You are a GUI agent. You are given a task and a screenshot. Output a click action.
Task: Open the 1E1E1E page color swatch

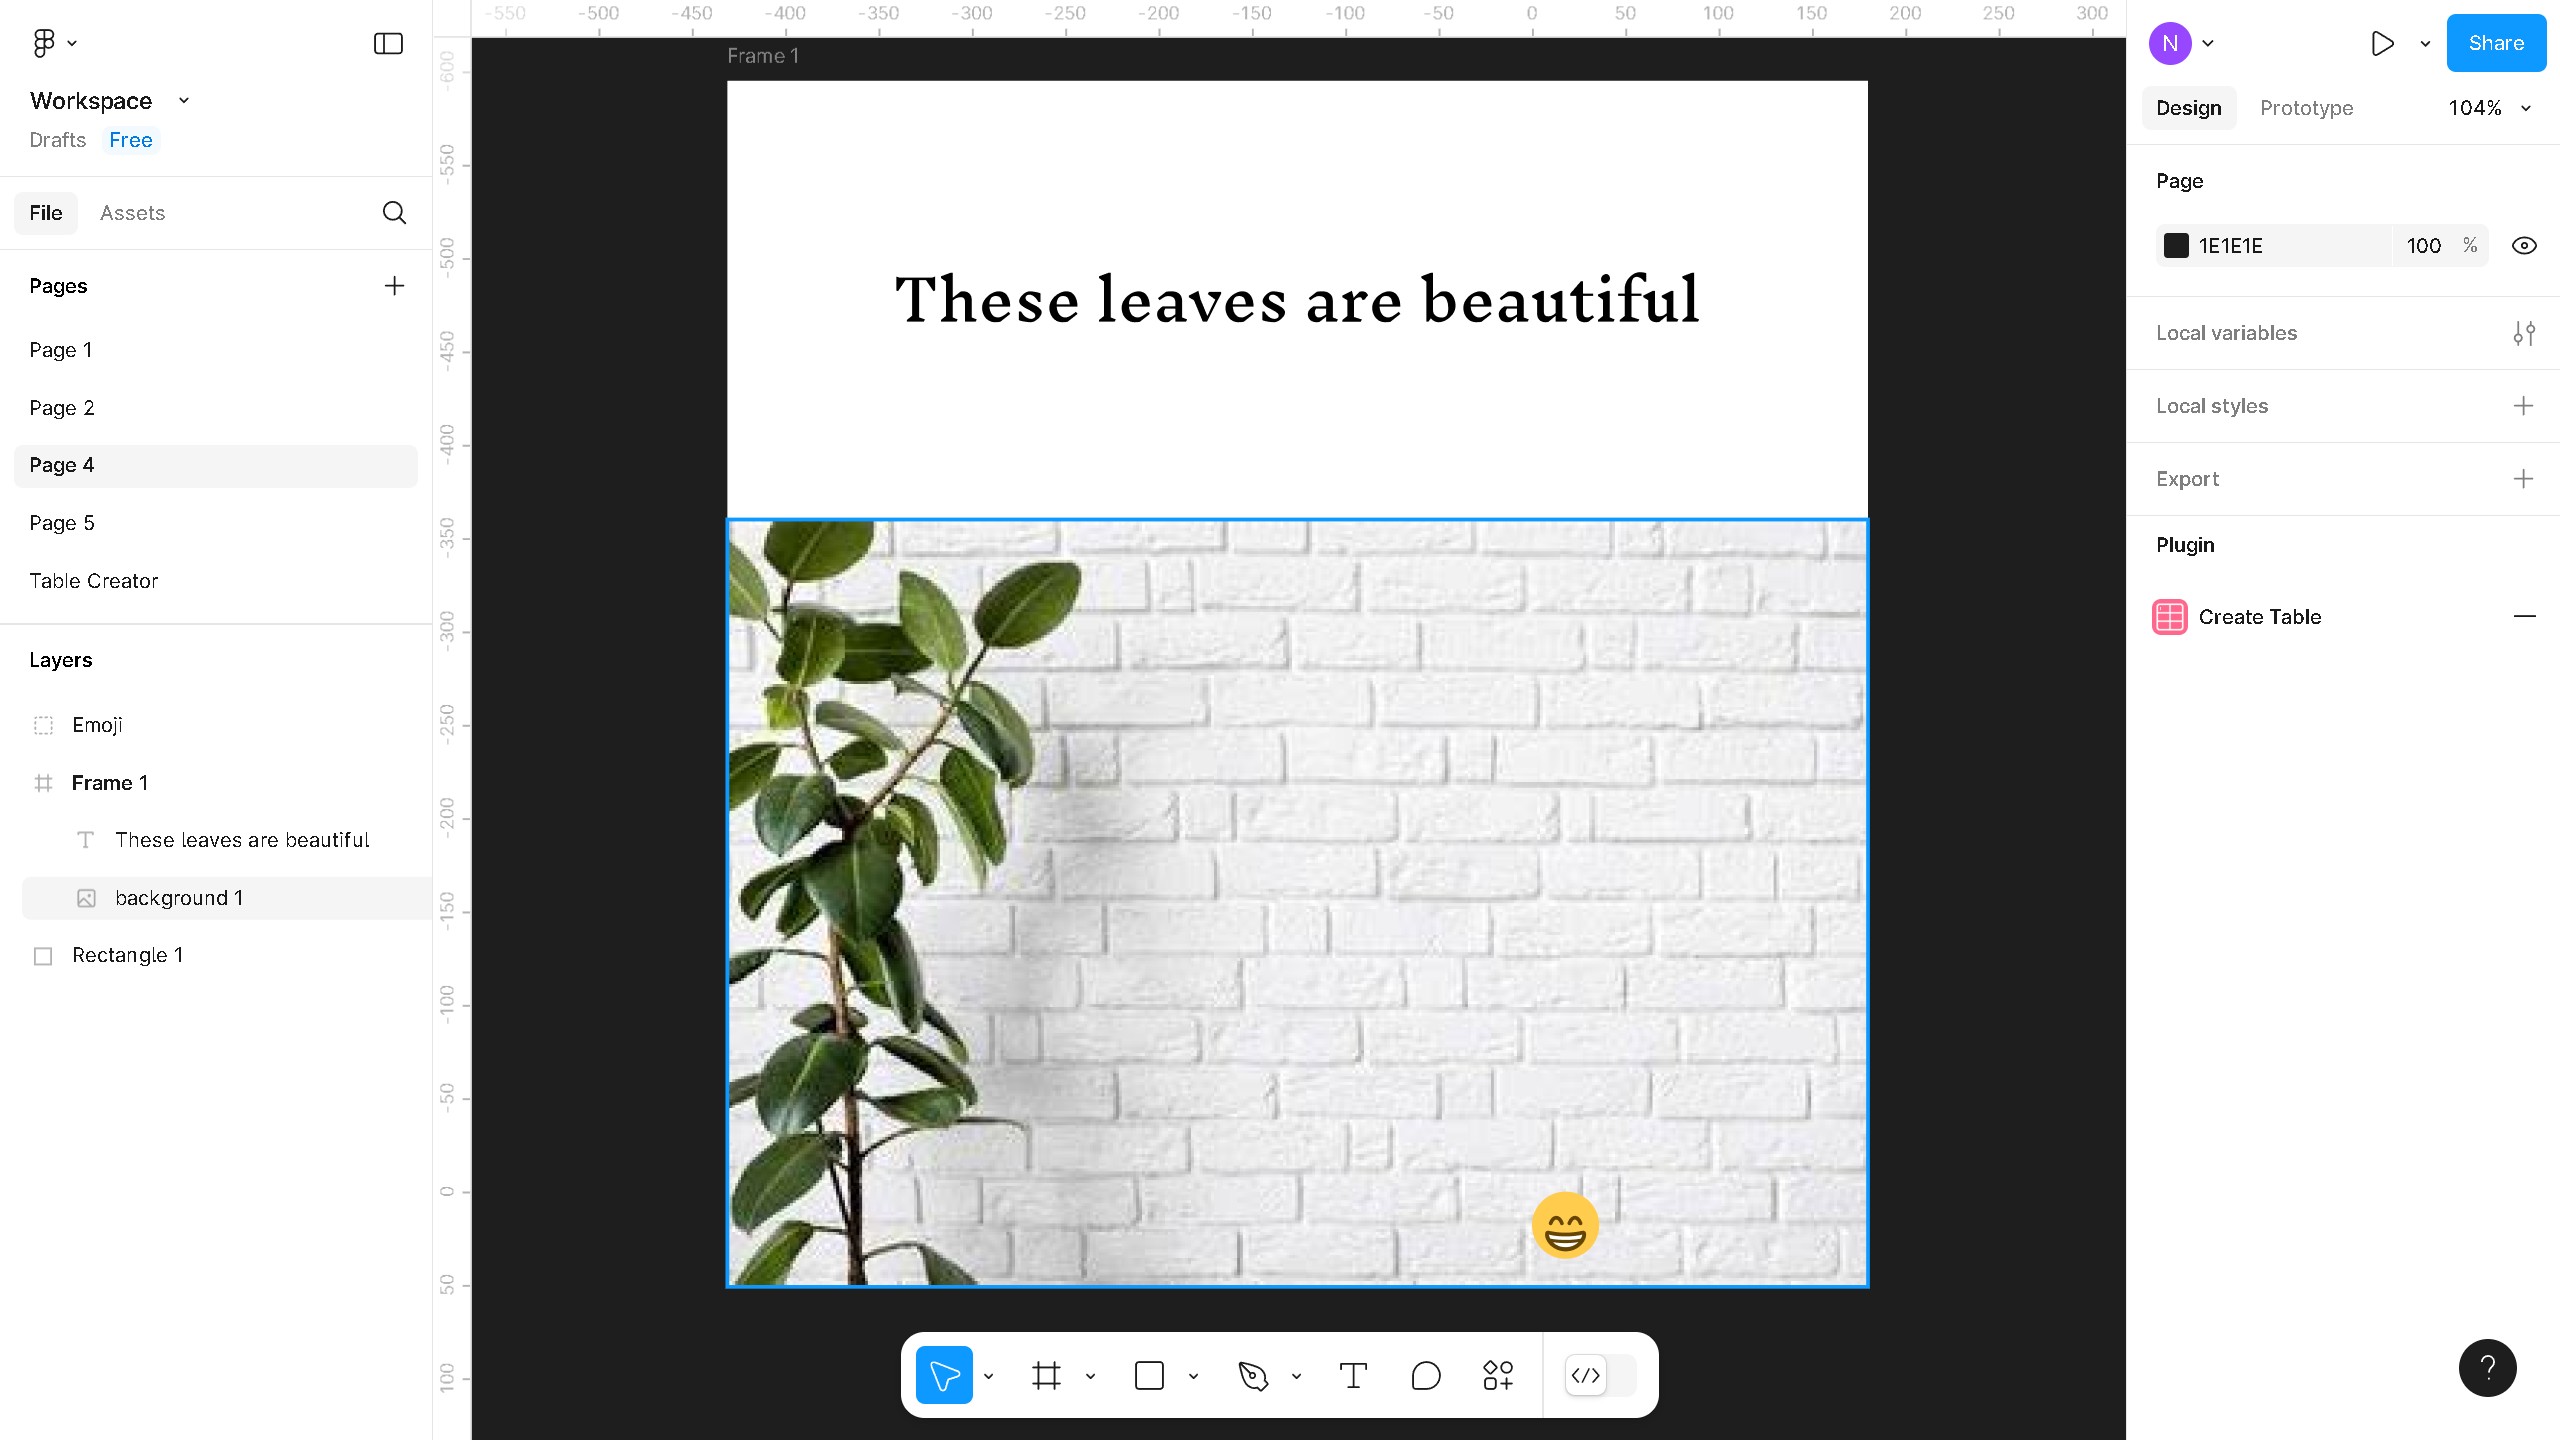pyautogui.click(x=2179, y=245)
